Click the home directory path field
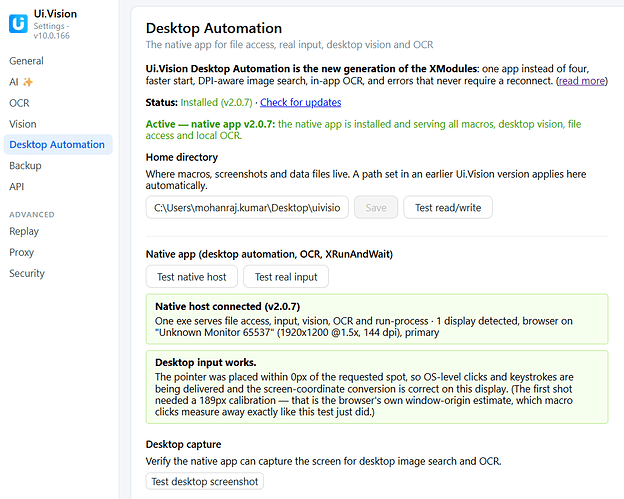The height and width of the screenshot is (499, 624). pos(247,207)
